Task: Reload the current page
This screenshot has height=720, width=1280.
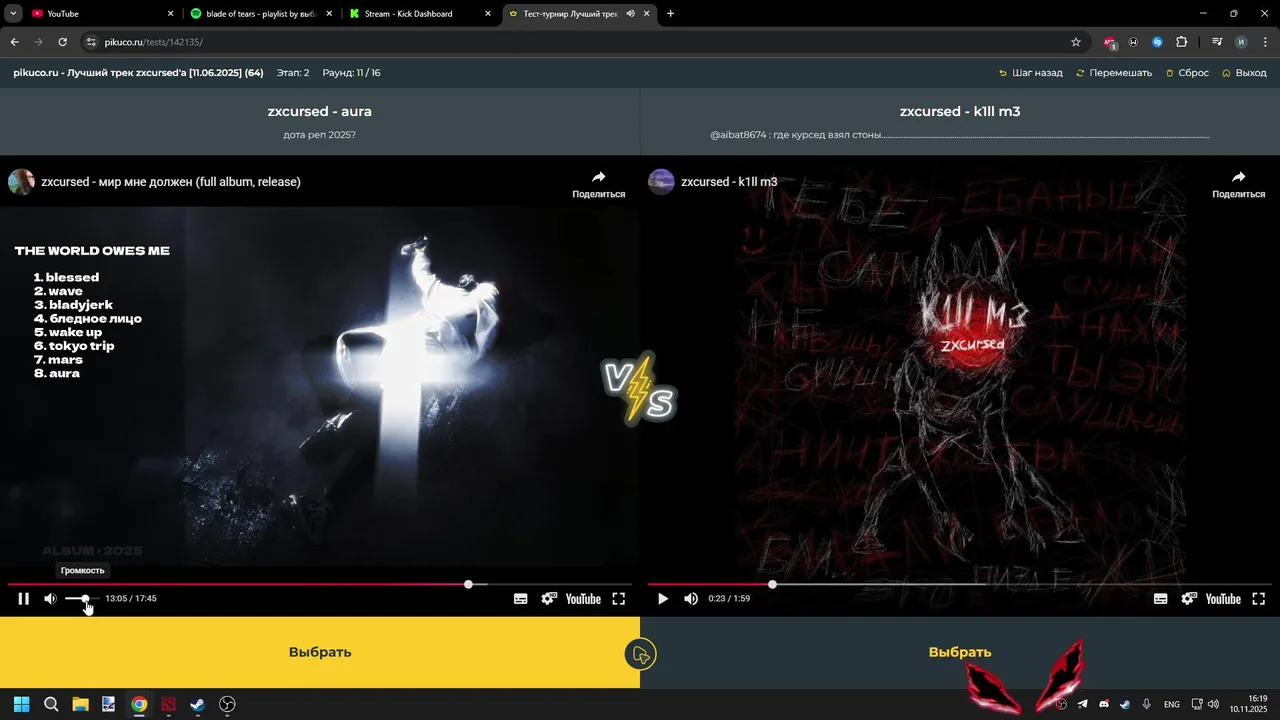Action: (62, 42)
